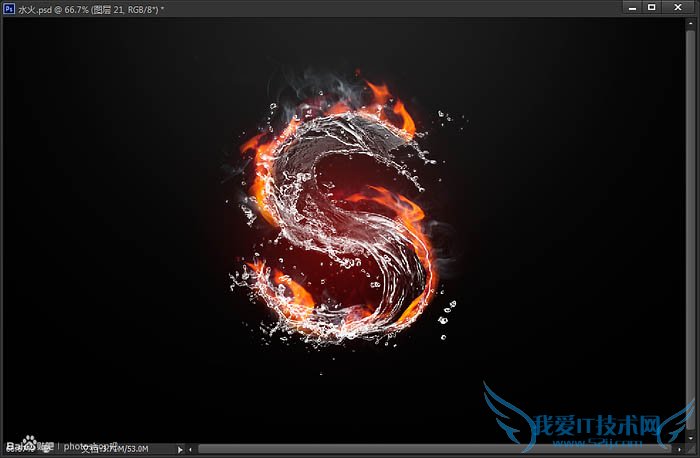Minimize the 水火.psd document window
The height and width of the screenshot is (458, 700).
point(632,8)
